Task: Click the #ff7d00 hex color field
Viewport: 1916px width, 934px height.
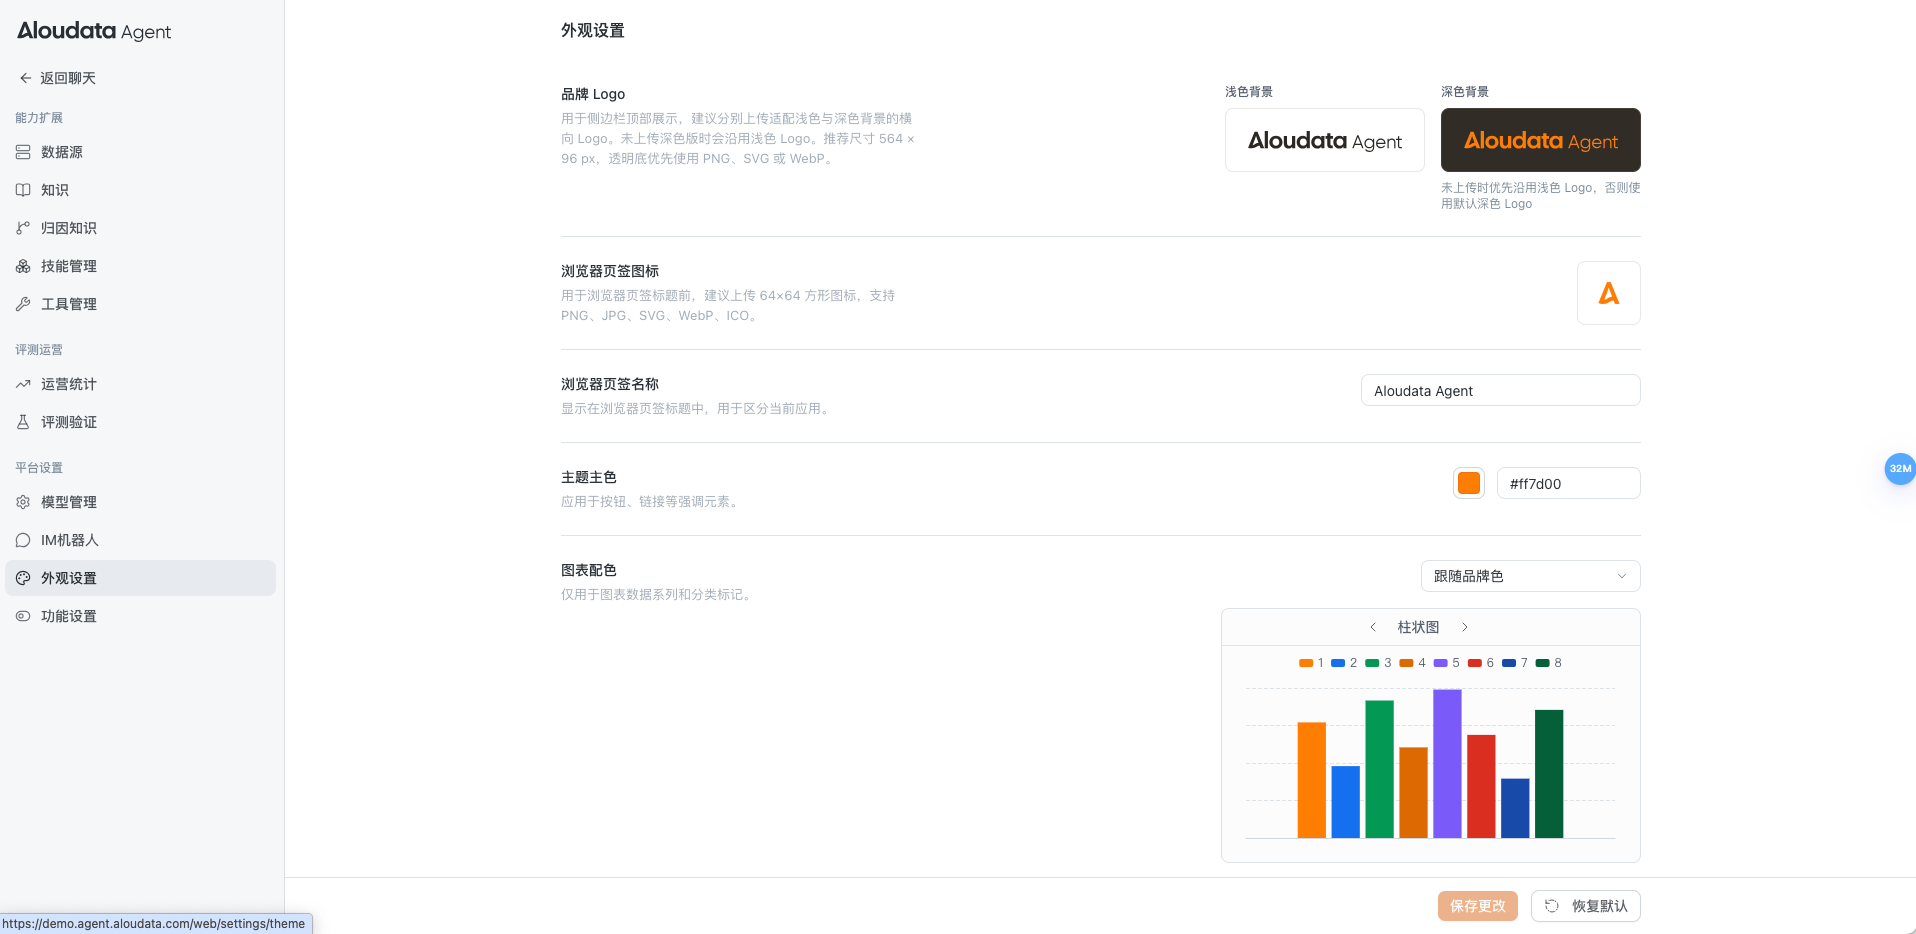Action: tap(1568, 483)
